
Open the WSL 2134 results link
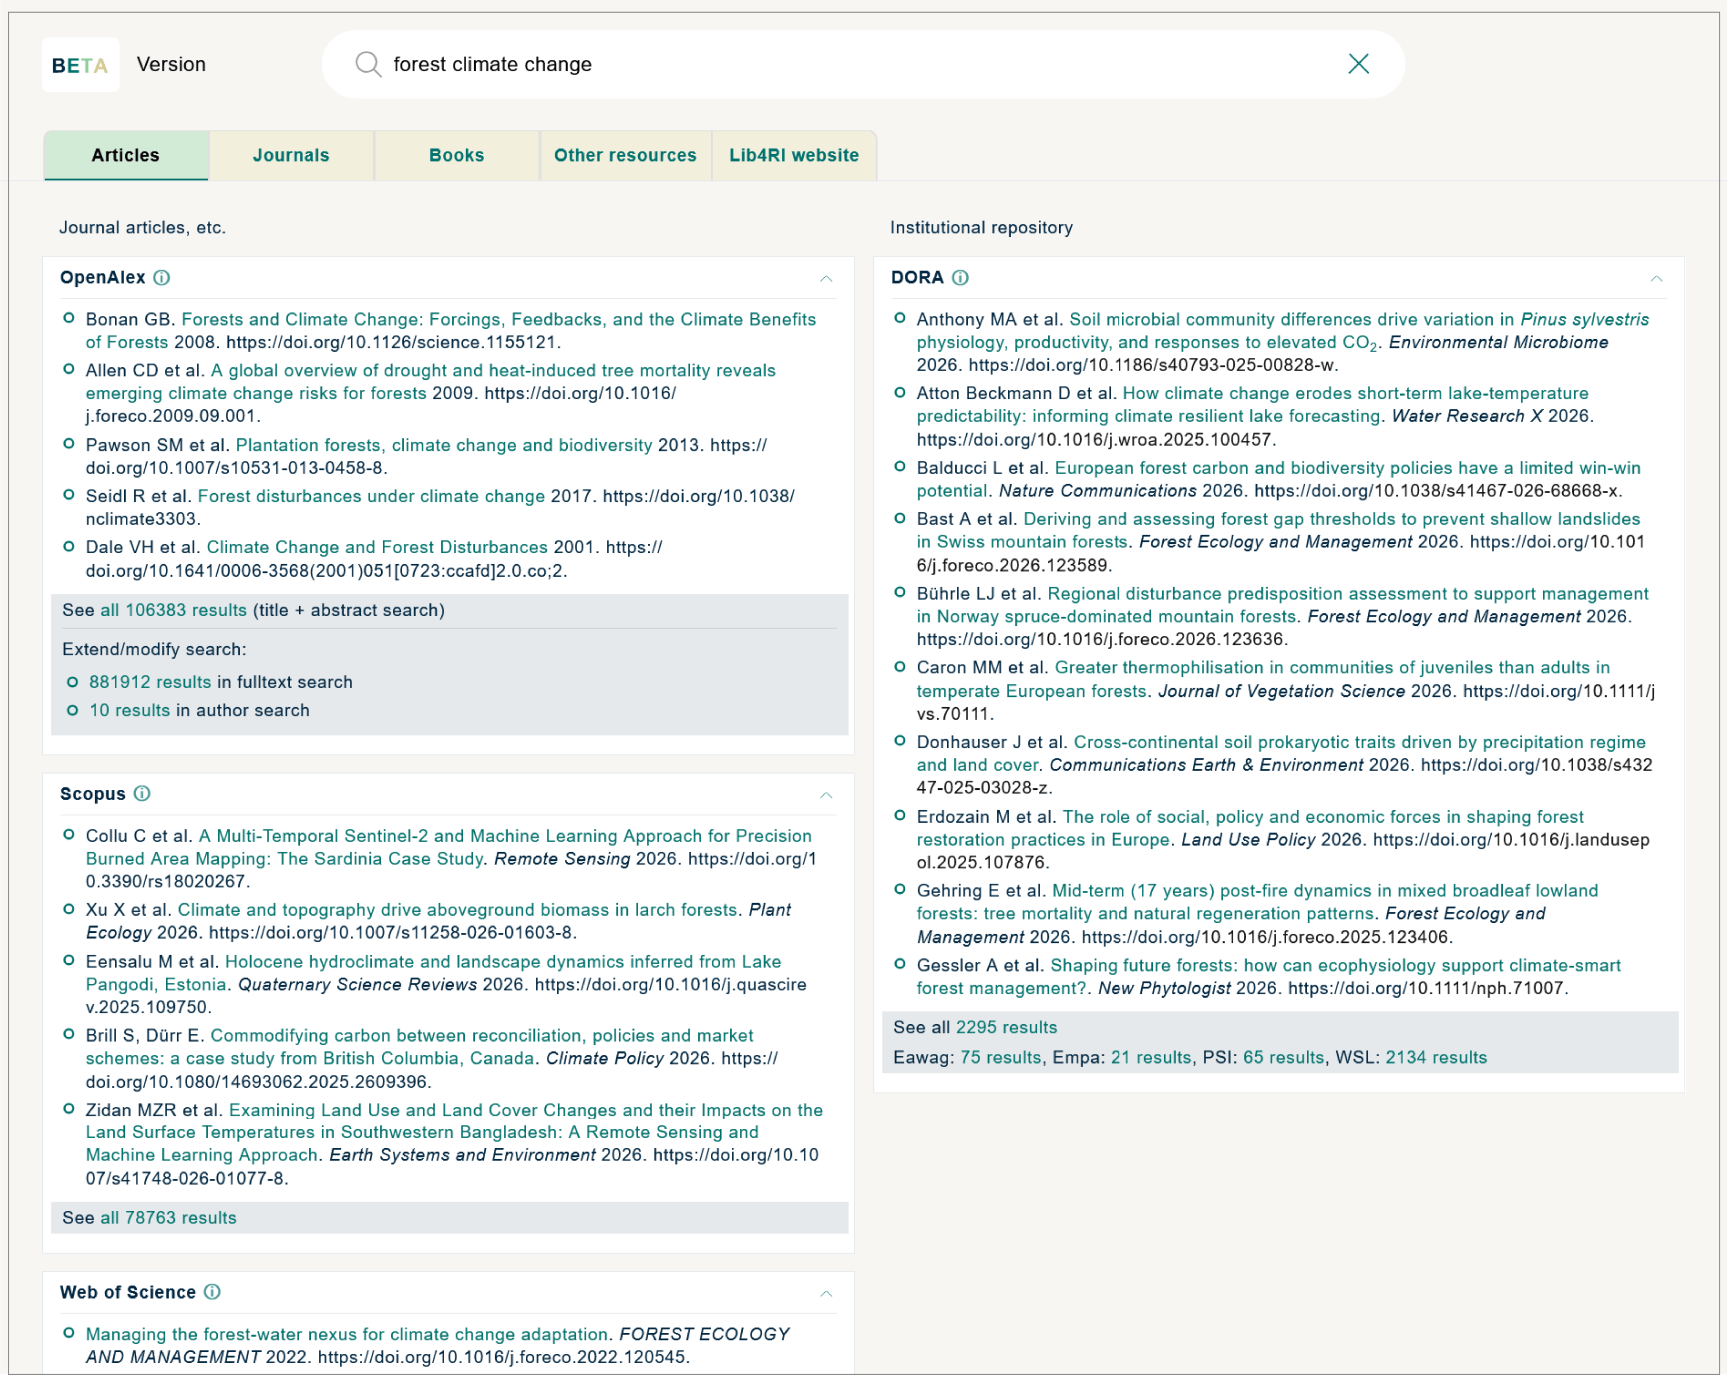[x=1435, y=1057]
